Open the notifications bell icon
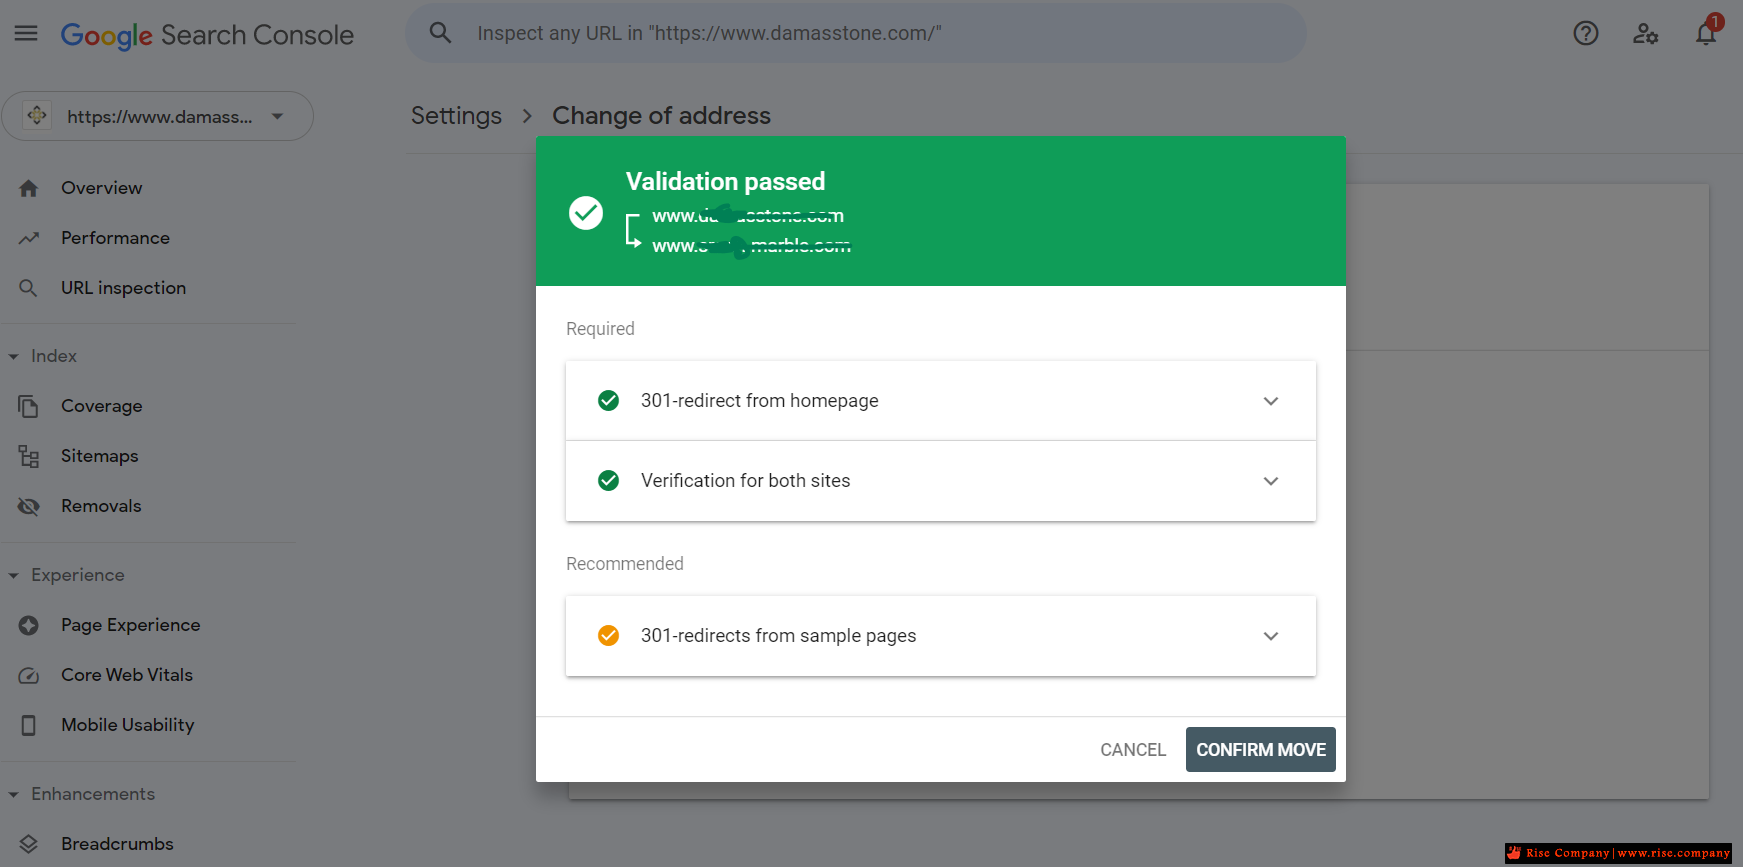1743x867 pixels. (x=1706, y=33)
